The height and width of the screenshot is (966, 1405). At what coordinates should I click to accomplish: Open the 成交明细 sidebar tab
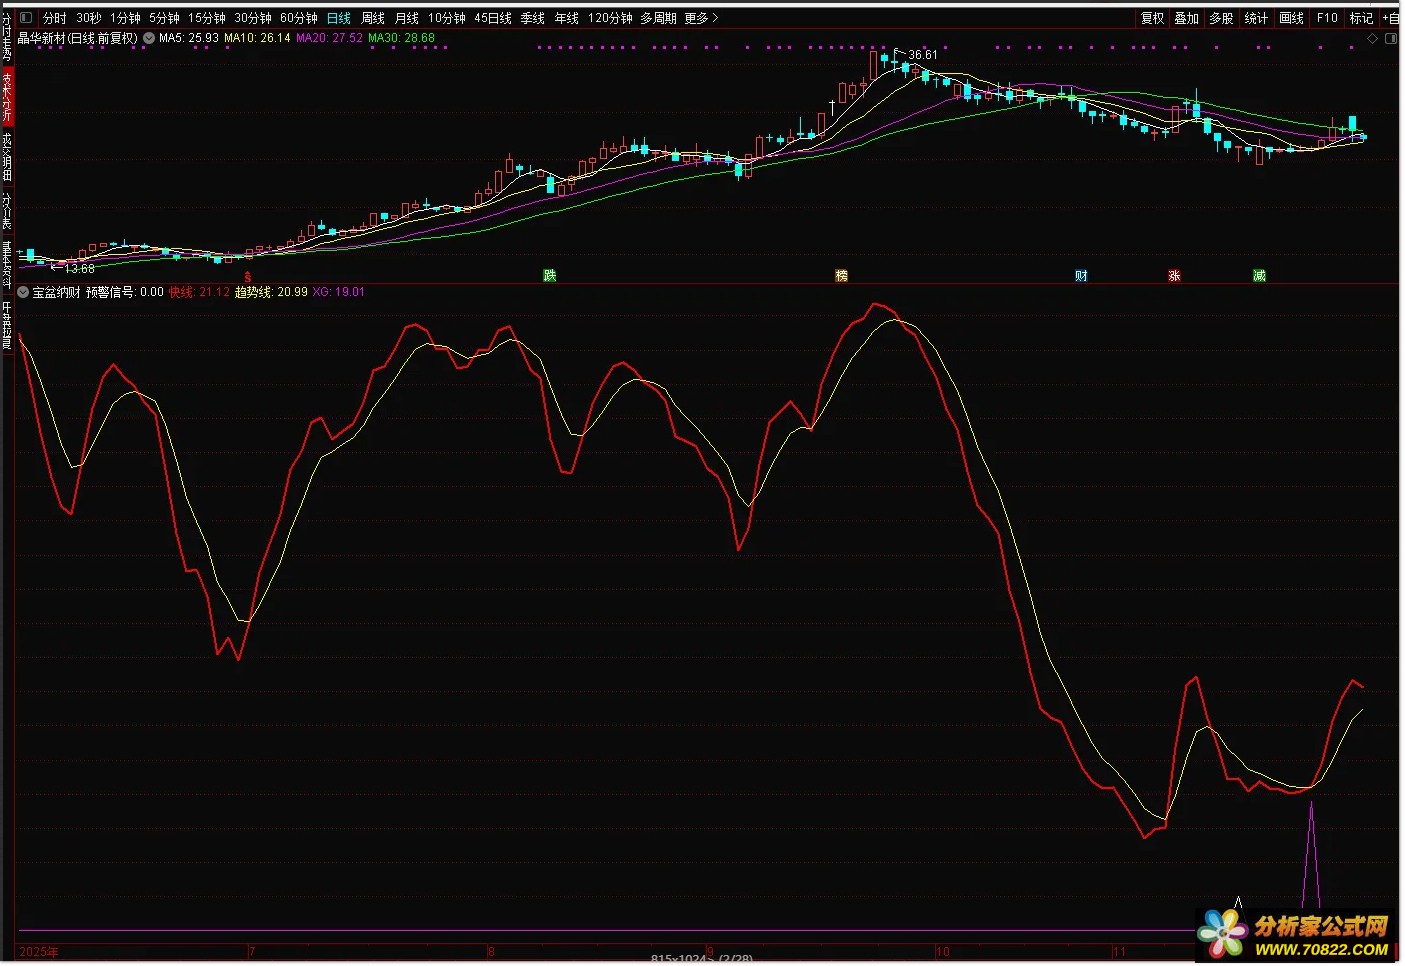7,156
